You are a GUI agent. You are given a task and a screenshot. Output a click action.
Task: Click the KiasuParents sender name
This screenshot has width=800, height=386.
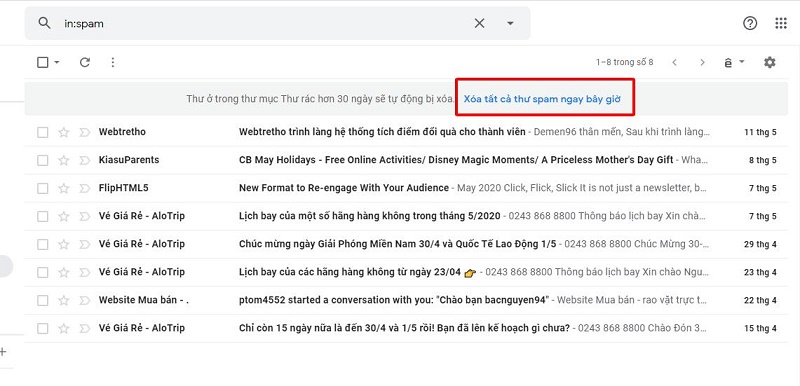pos(129,160)
